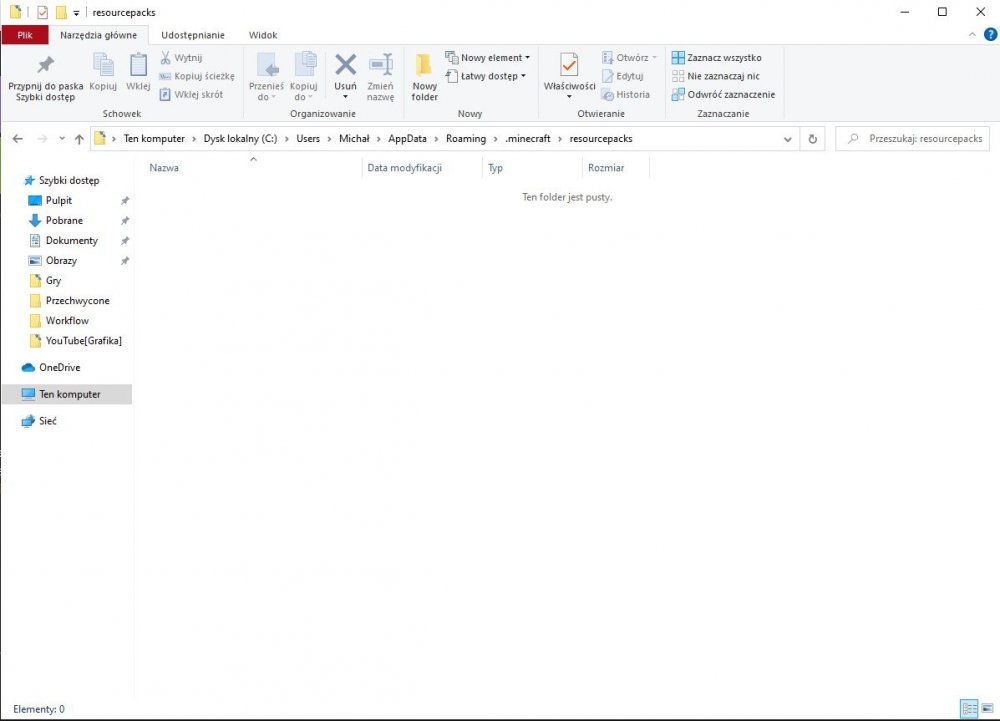Refresh the folder view
Image resolution: width=1000 pixels, height=721 pixels.
812,139
